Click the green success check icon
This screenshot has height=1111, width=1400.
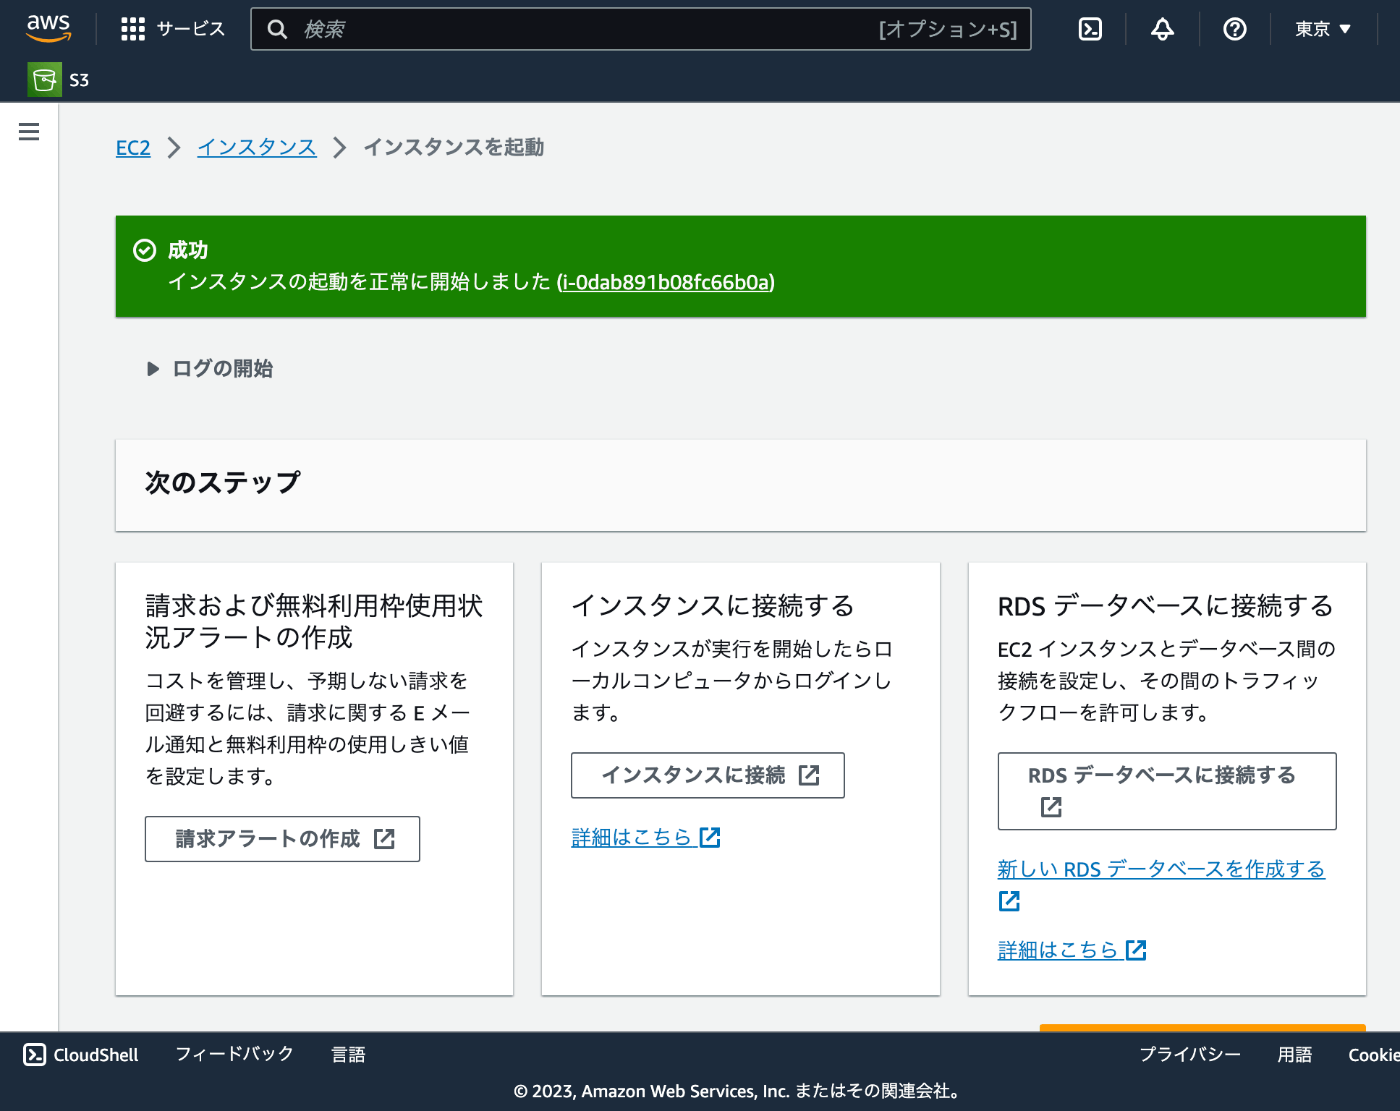pos(145,250)
